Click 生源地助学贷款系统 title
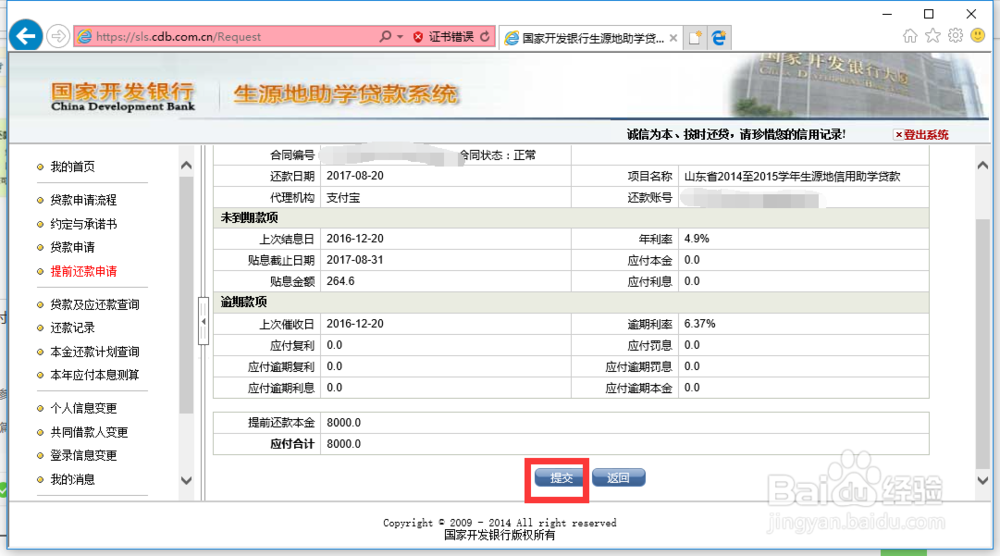Viewport: 1000px width, 556px height. (345, 94)
